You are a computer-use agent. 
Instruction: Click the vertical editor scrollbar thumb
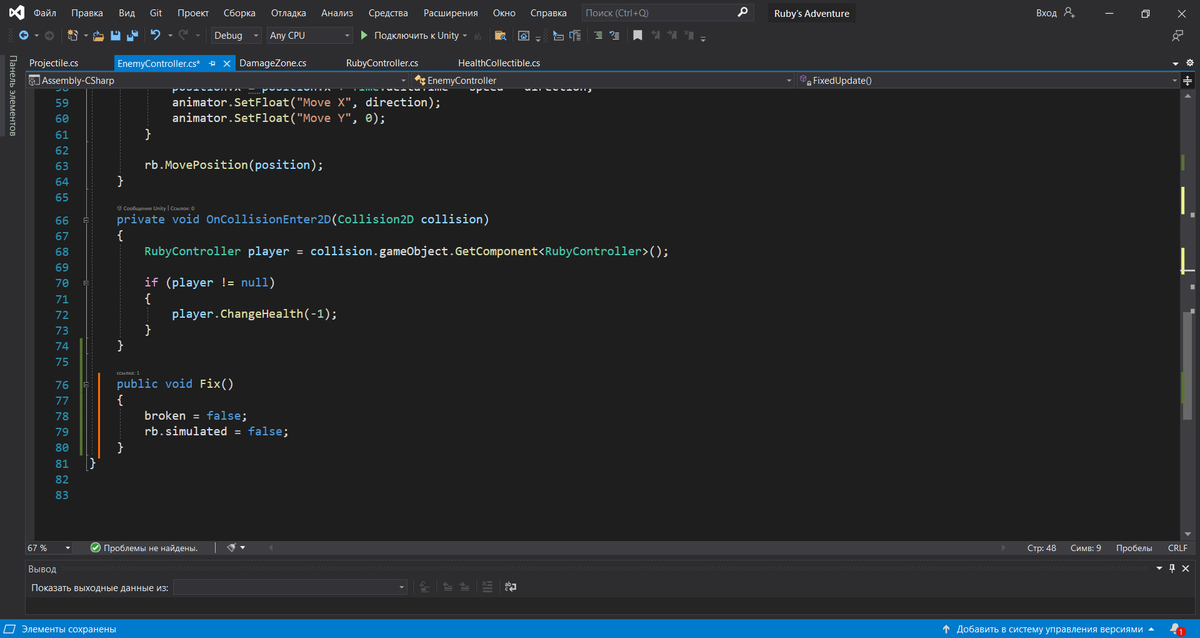(x=1188, y=367)
